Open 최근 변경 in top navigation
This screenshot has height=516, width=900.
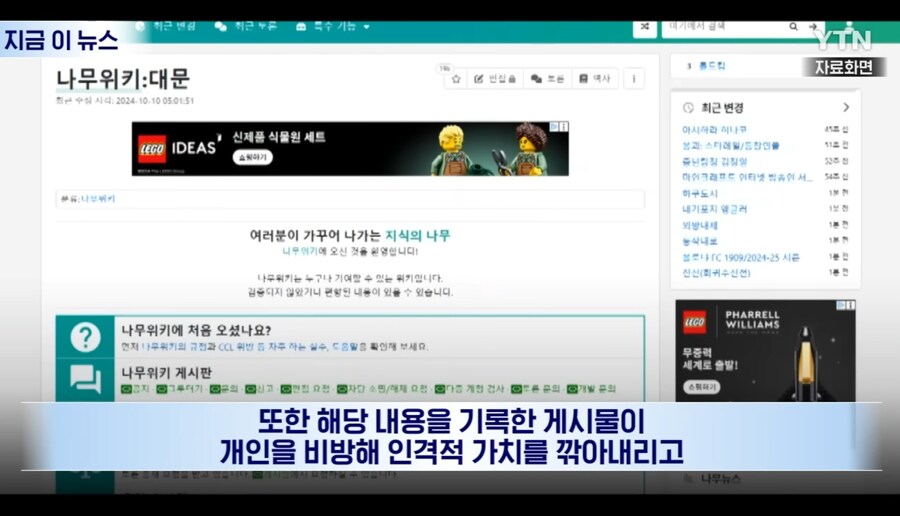click(x=166, y=26)
